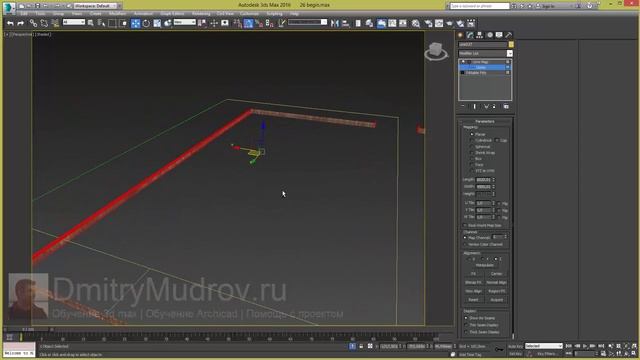
Task: Click the Align tool icon
Action: 346,24
